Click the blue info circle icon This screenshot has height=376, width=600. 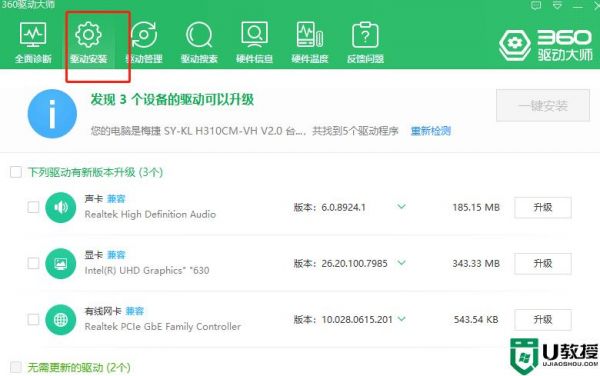coord(52,114)
